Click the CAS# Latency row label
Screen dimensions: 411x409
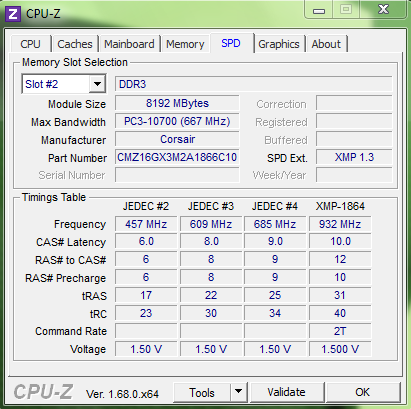pyautogui.click(x=71, y=242)
